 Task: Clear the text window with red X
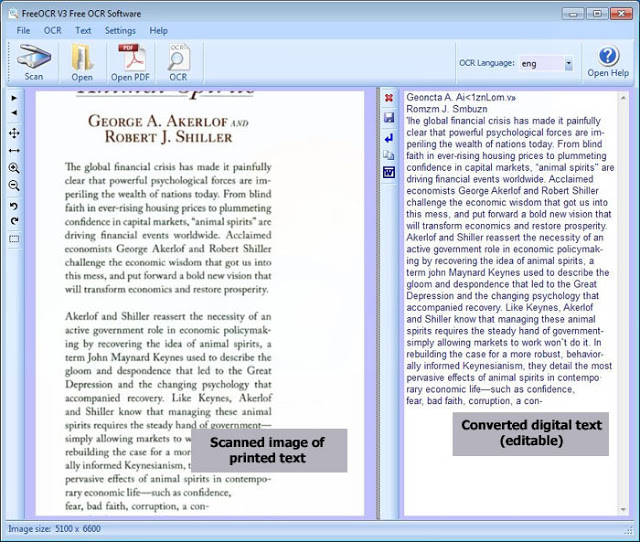point(389,98)
